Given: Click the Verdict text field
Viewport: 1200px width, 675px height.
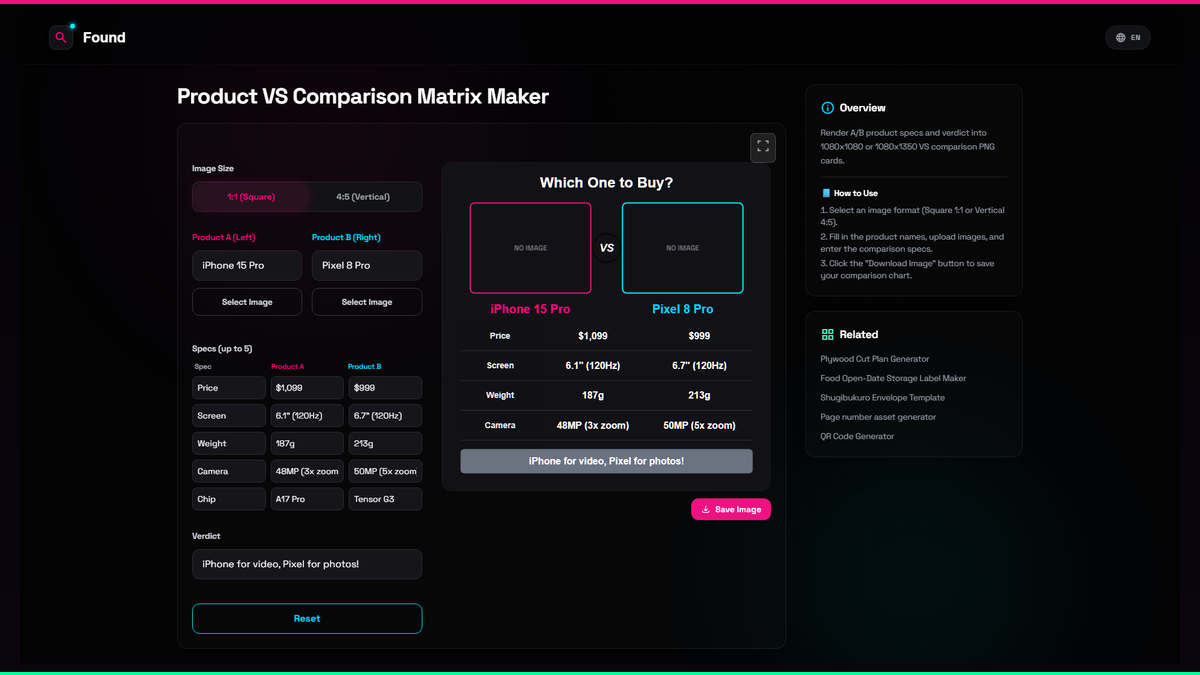Looking at the screenshot, I should 307,564.
